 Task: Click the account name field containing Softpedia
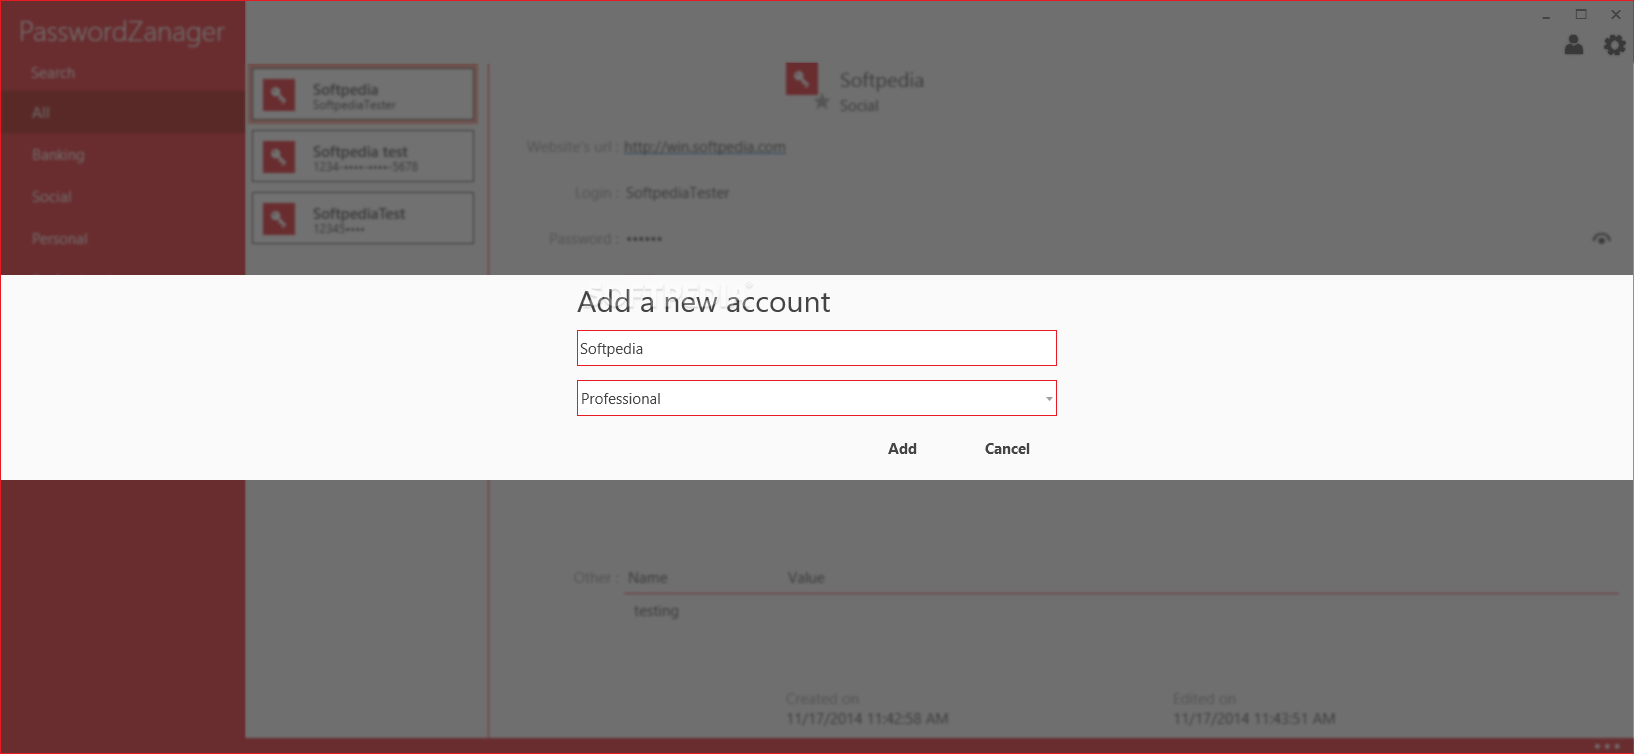pyautogui.click(x=816, y=348)
